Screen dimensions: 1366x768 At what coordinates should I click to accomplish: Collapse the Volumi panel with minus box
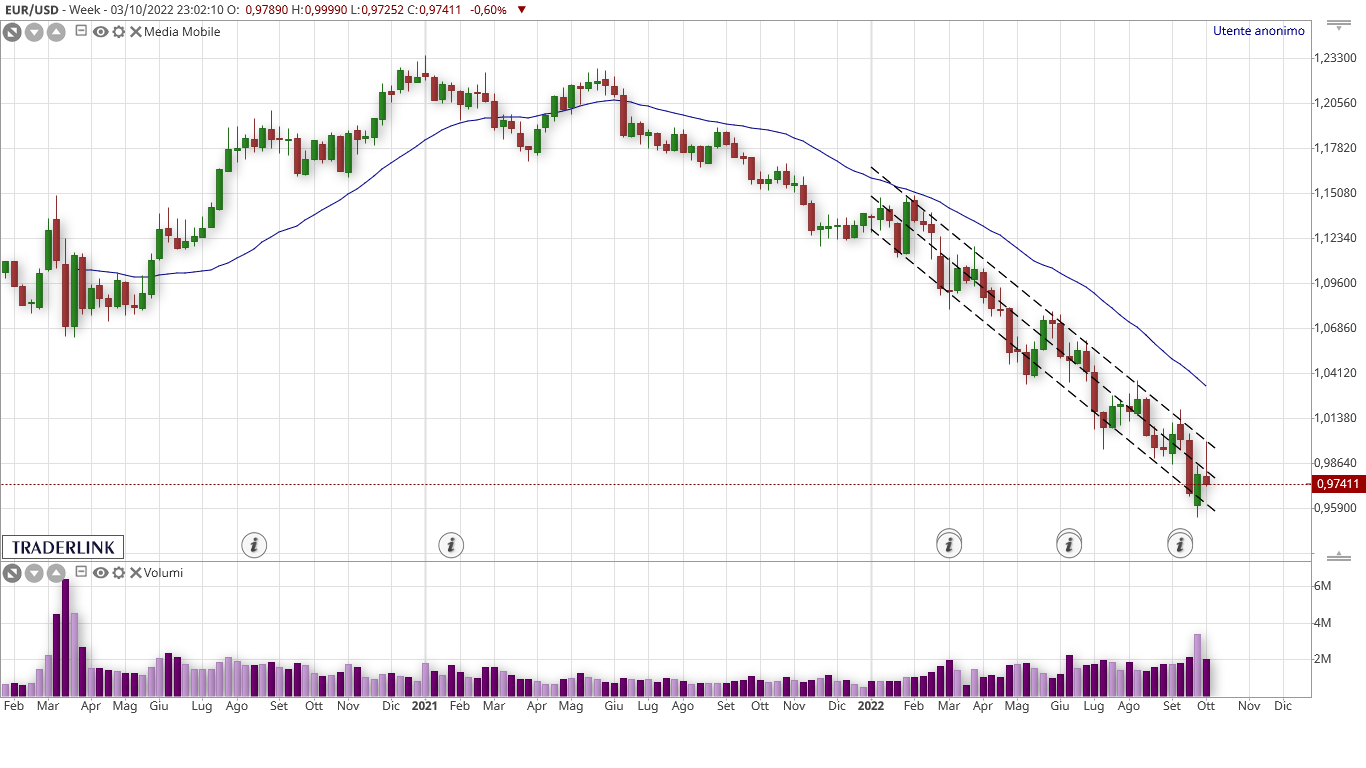coord(81,572)
